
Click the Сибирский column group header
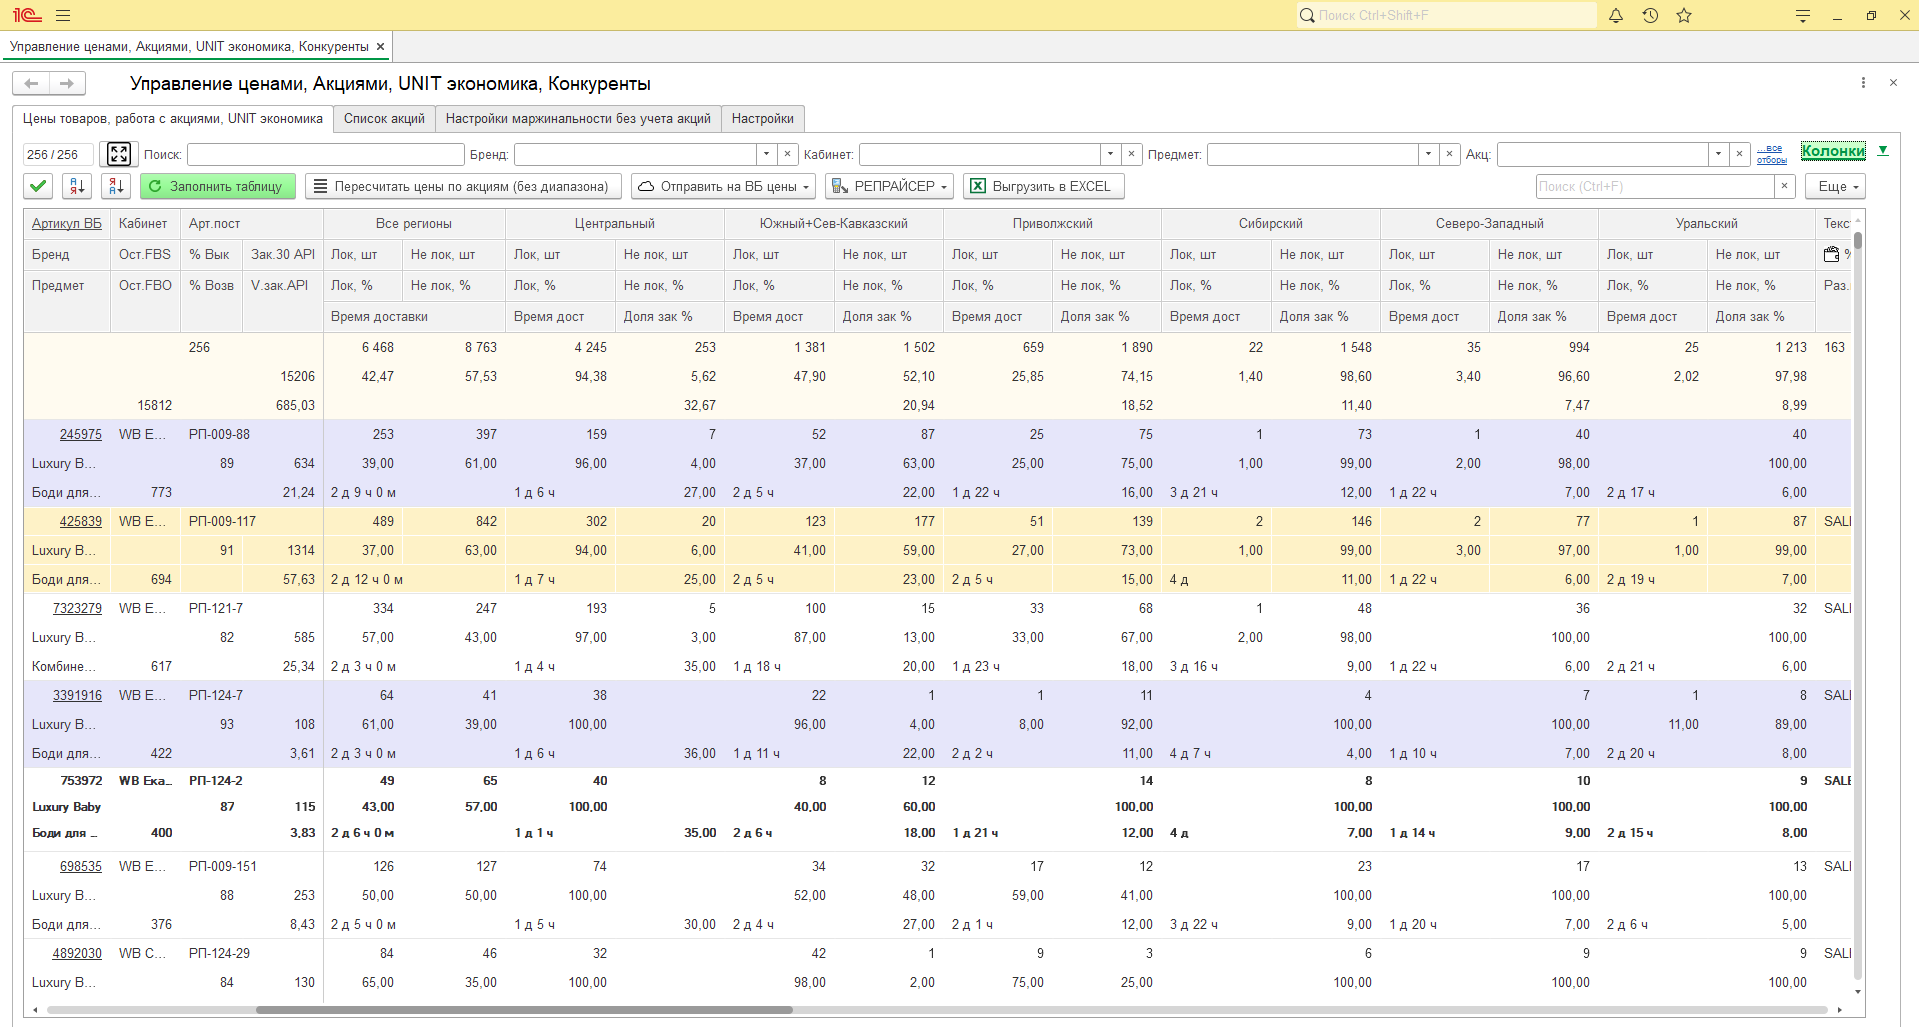[x=1270, y=224]
